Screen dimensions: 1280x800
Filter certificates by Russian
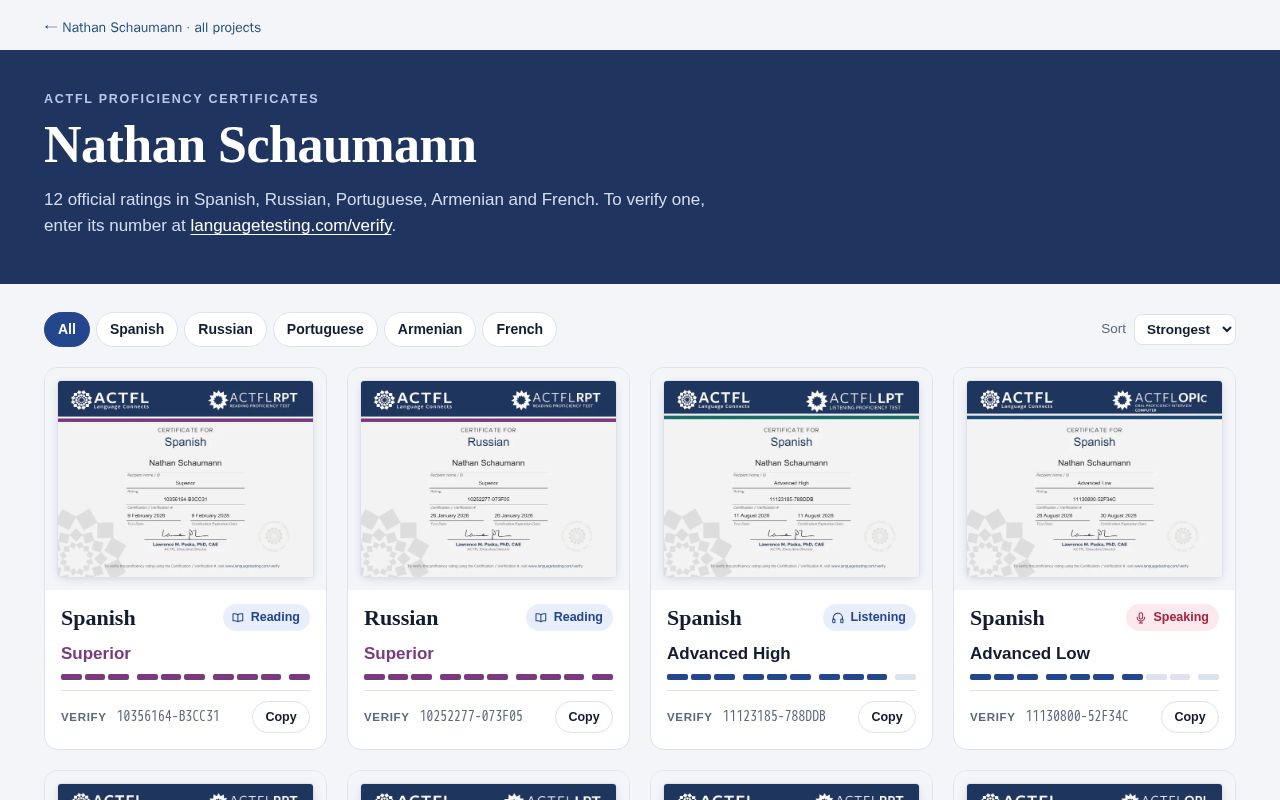[225, 329]
